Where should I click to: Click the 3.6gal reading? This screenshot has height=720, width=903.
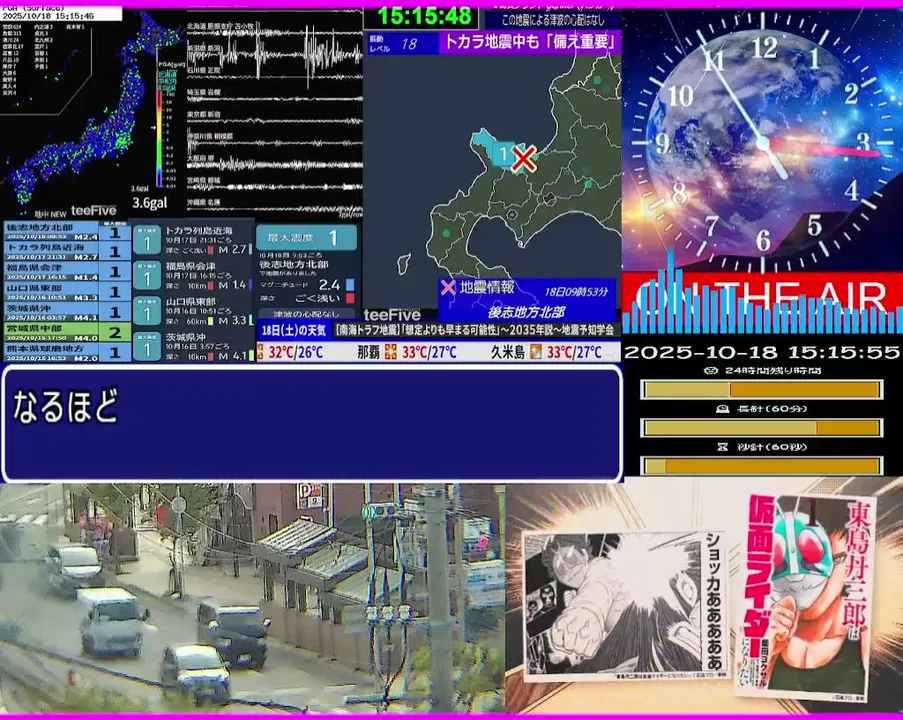[149, 202]
